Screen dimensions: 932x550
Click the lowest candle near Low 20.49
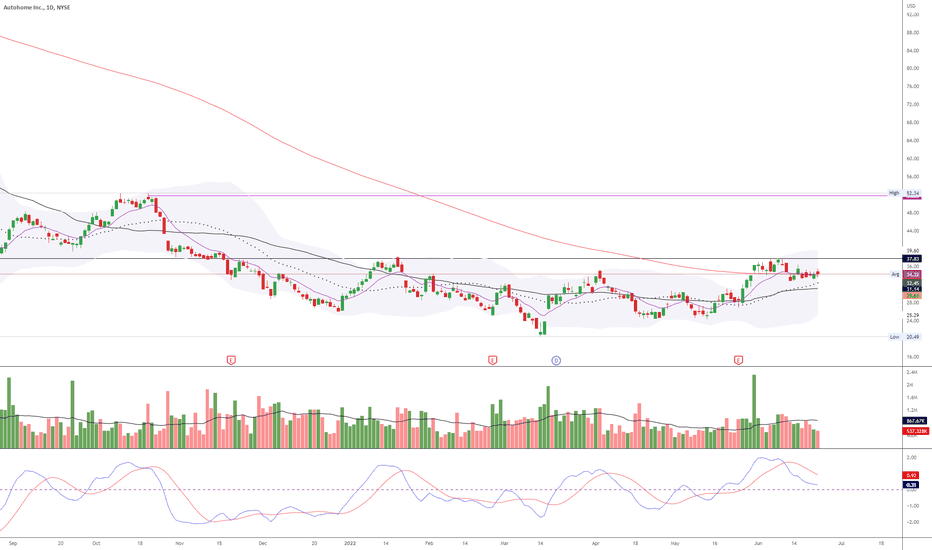(x=540, y=328)
